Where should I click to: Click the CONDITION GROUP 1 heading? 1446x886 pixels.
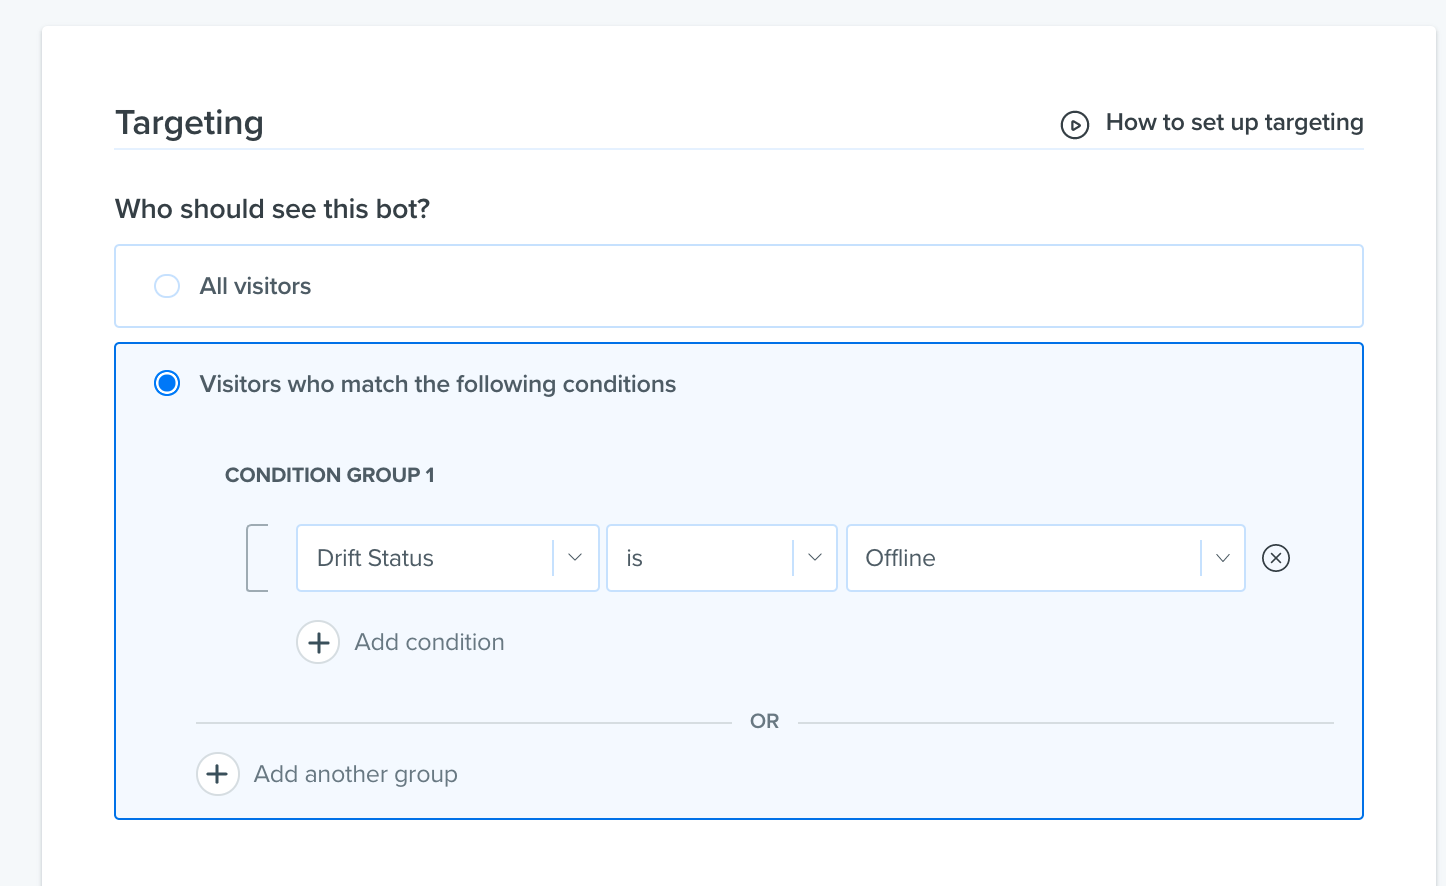tap(330, 475)
